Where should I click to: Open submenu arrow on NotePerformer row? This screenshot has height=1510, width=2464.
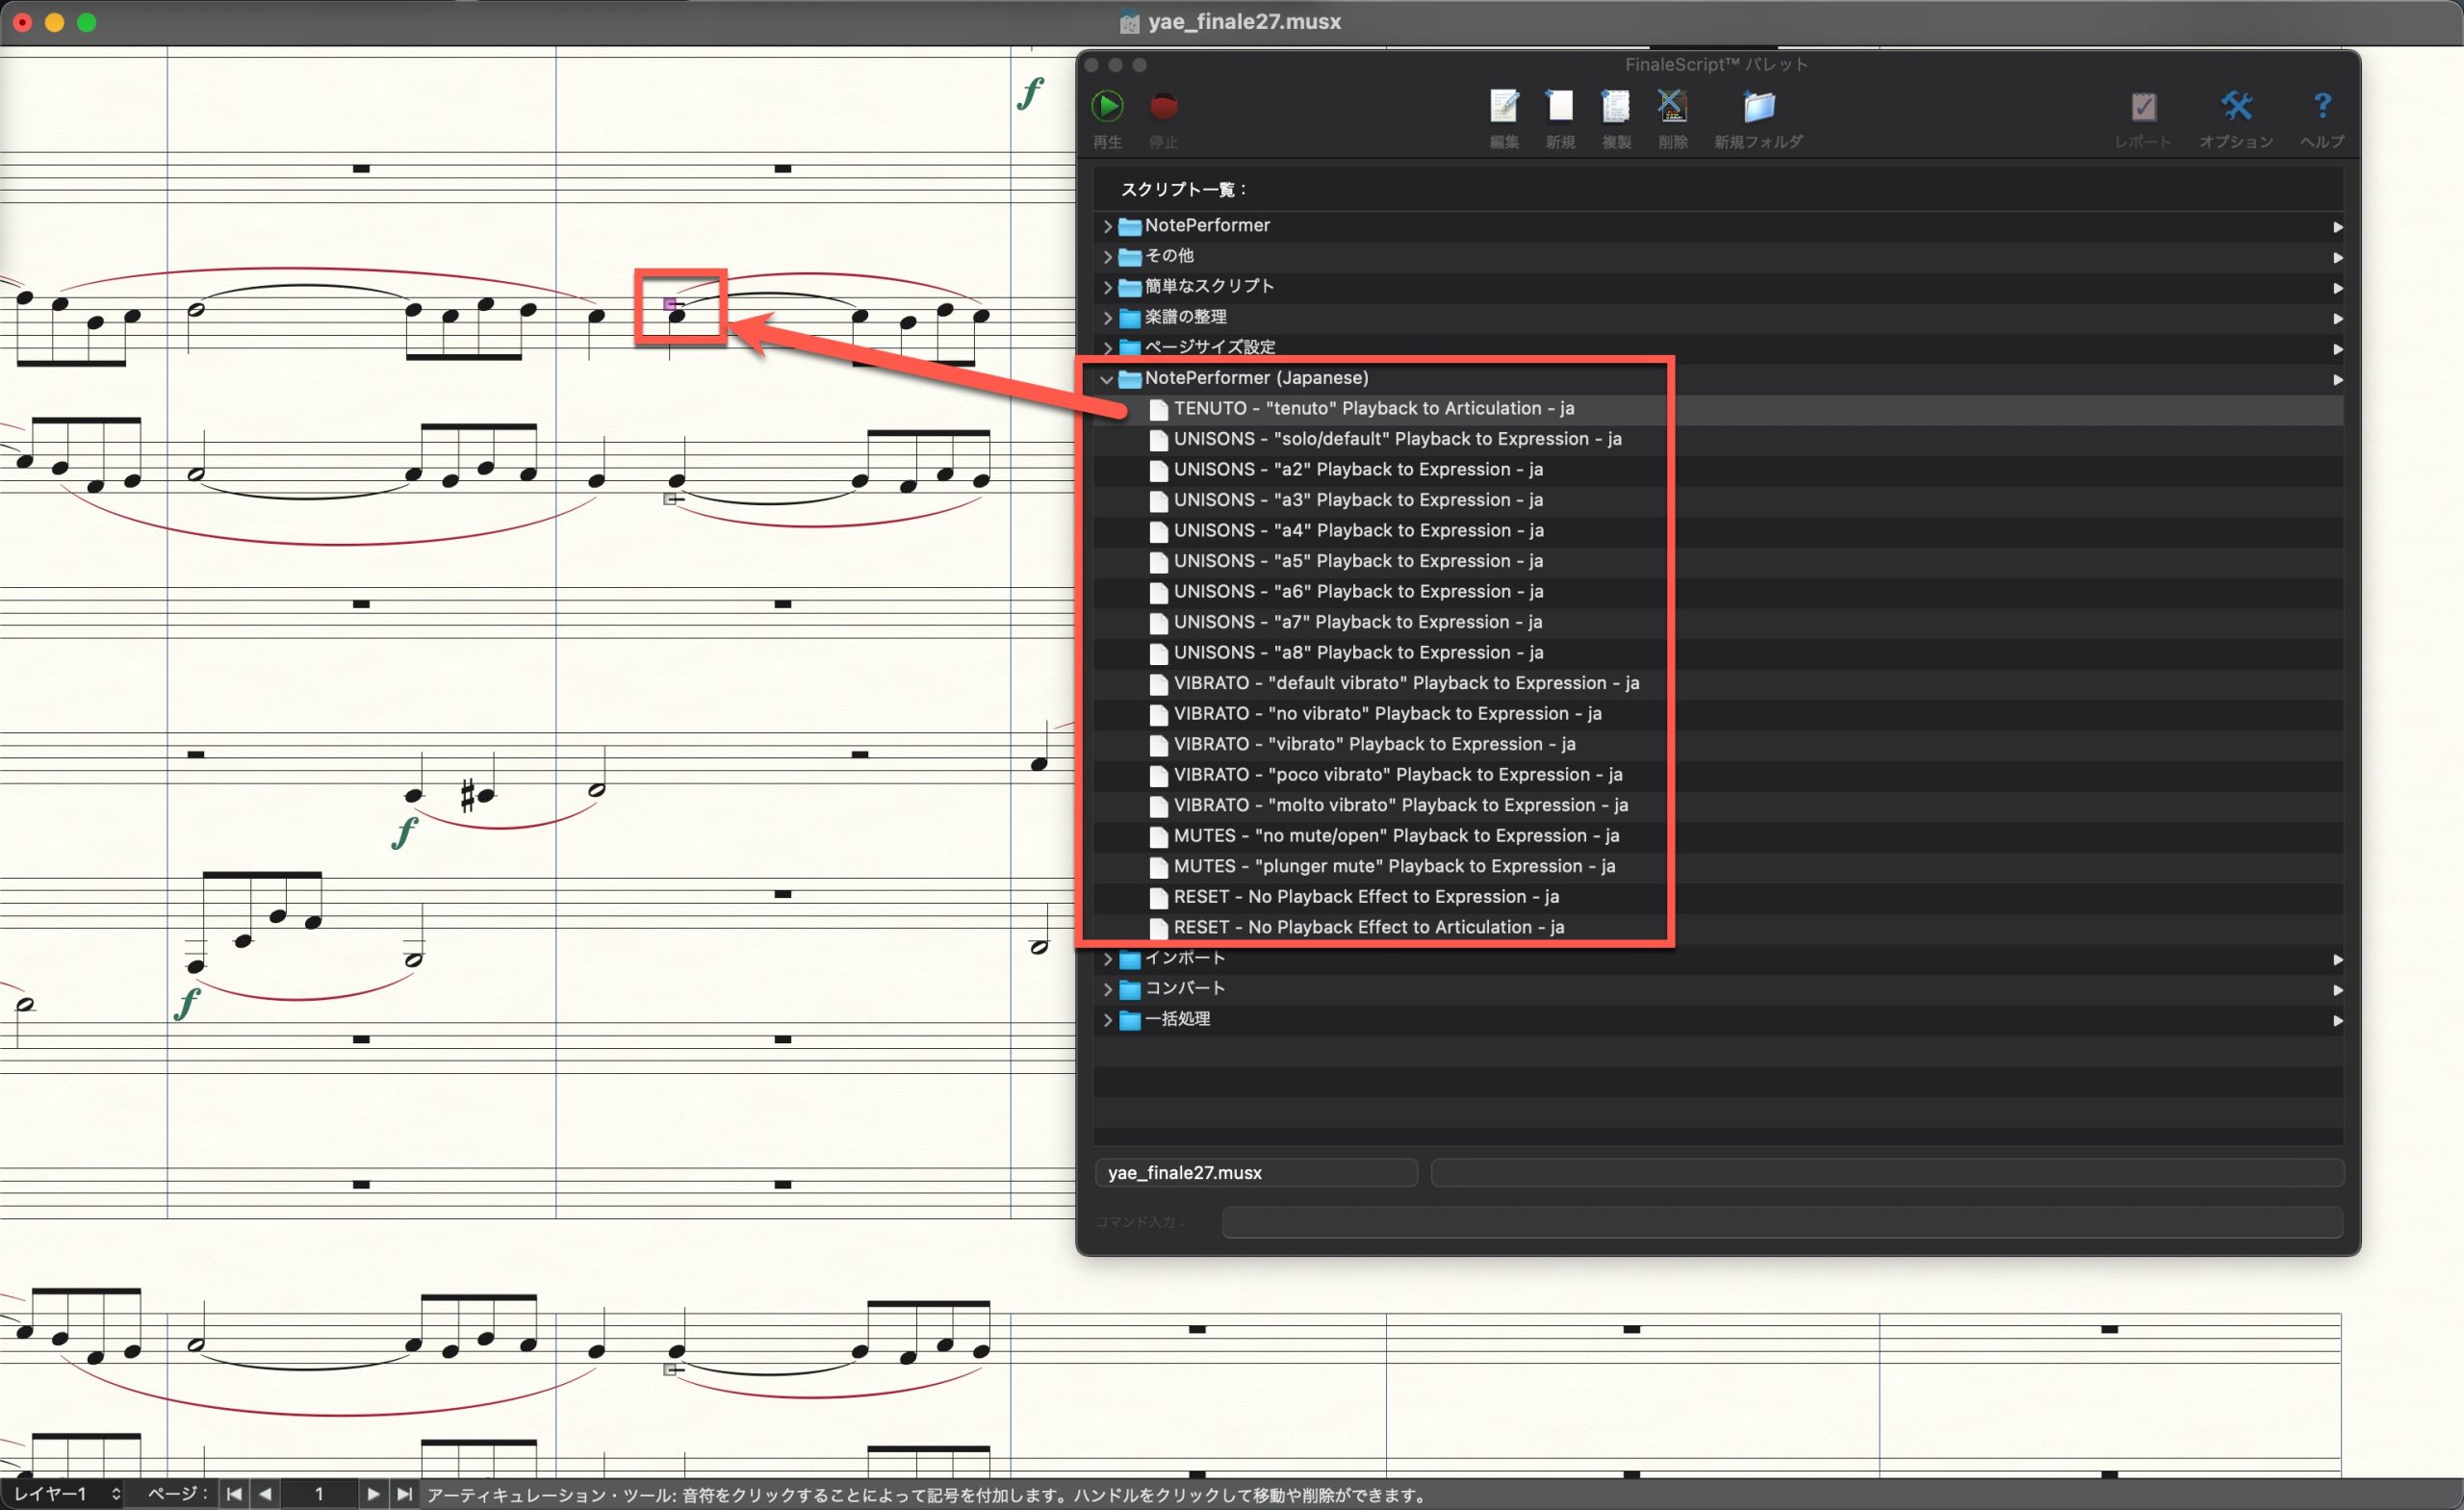pyautogui.click(x=2338, y=227)
